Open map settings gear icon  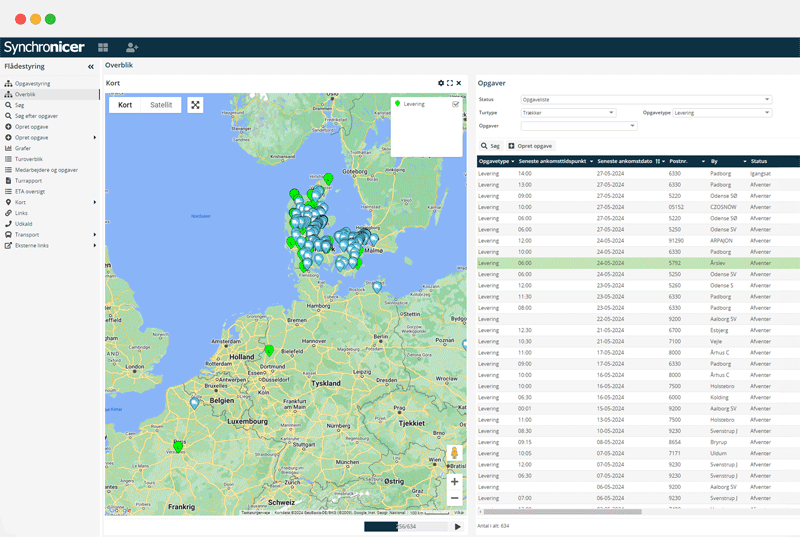[441, 83]
